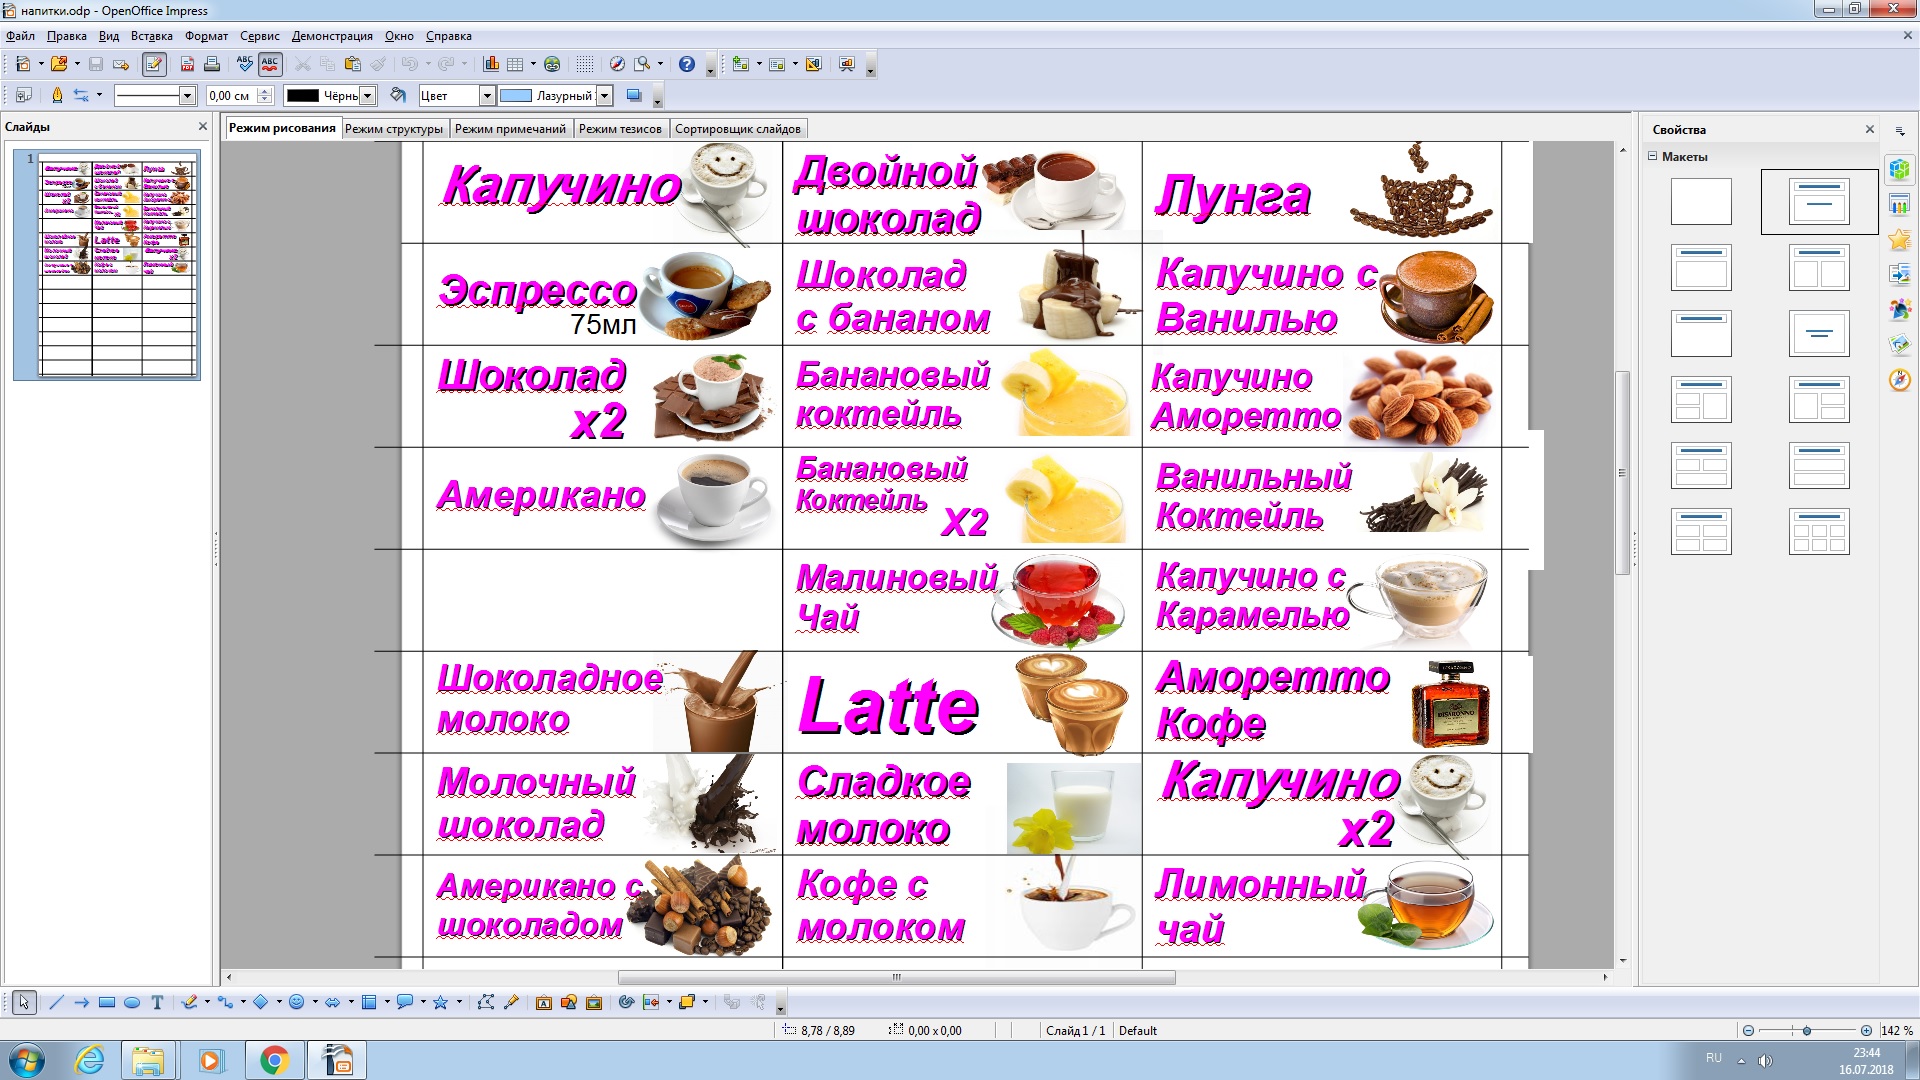The image size is (1920, 1080).
Task: Export the presentation directly as PDF
Action: coord(187,64)
